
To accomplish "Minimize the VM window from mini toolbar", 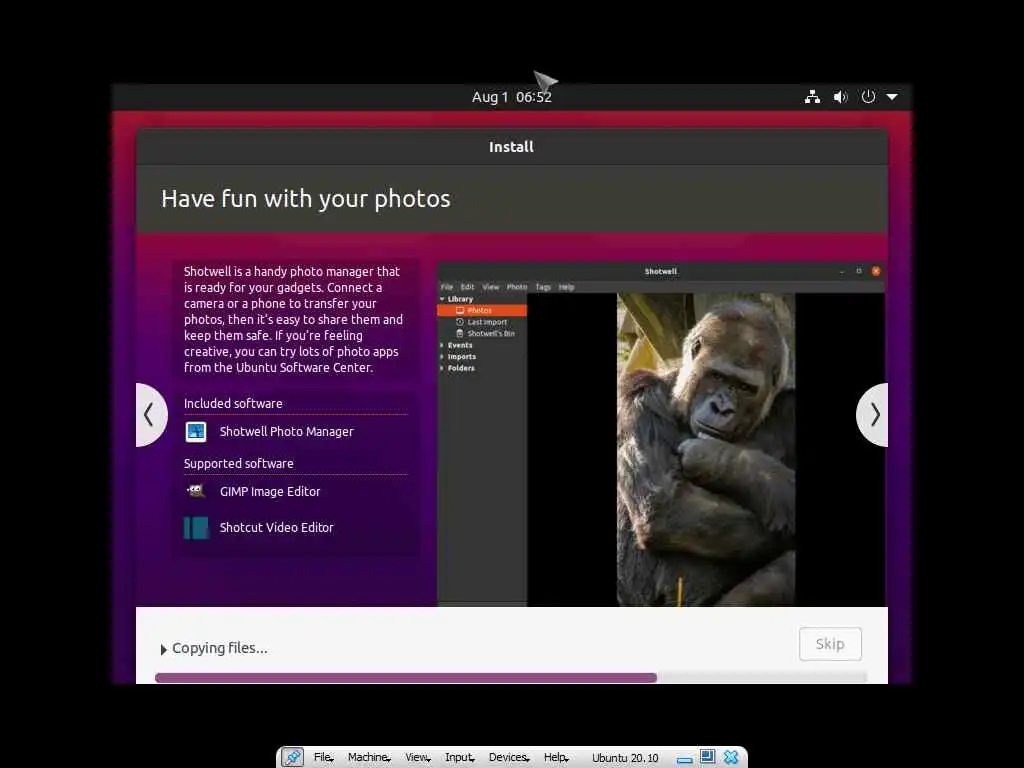I will [x=684, y=760].
